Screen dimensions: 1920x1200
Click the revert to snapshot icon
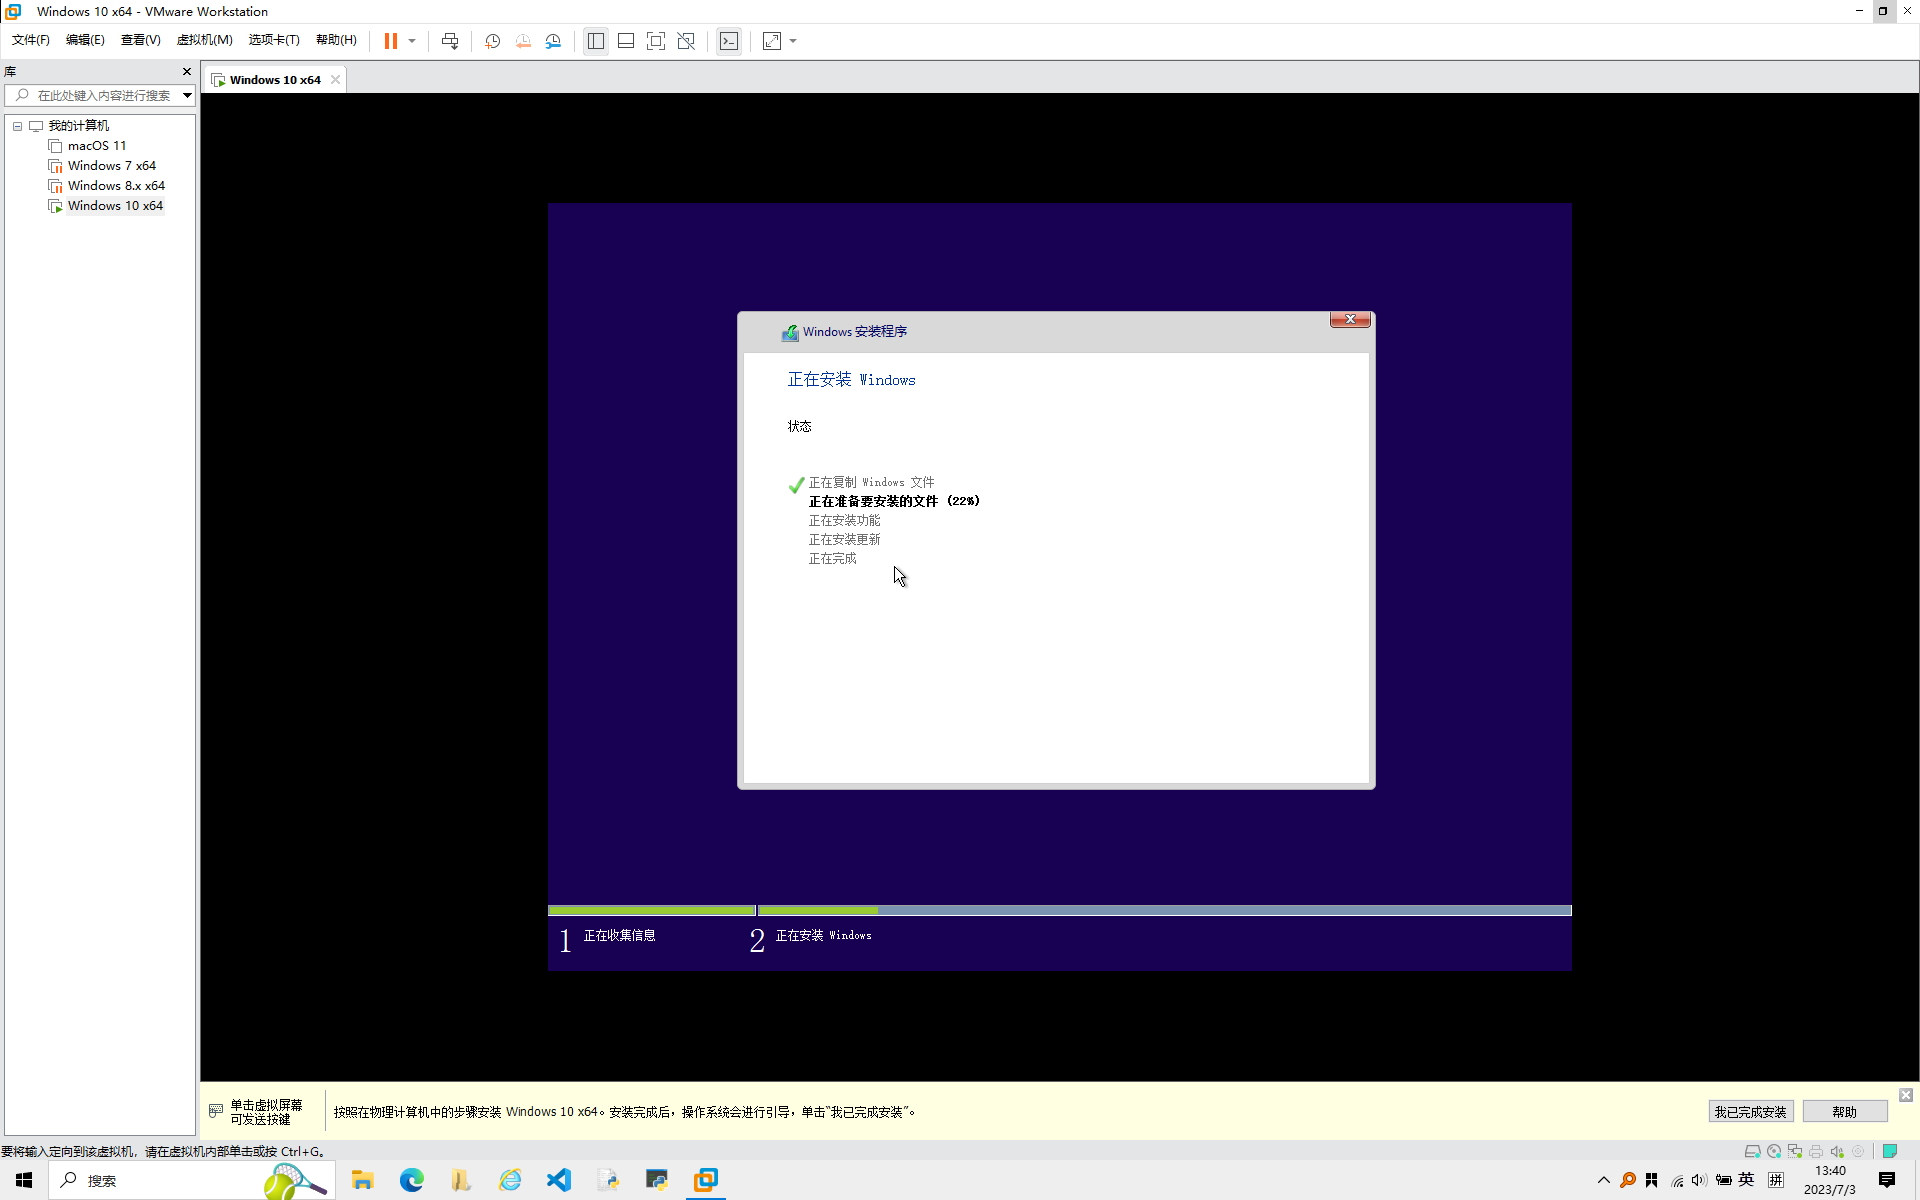[523, 41]
